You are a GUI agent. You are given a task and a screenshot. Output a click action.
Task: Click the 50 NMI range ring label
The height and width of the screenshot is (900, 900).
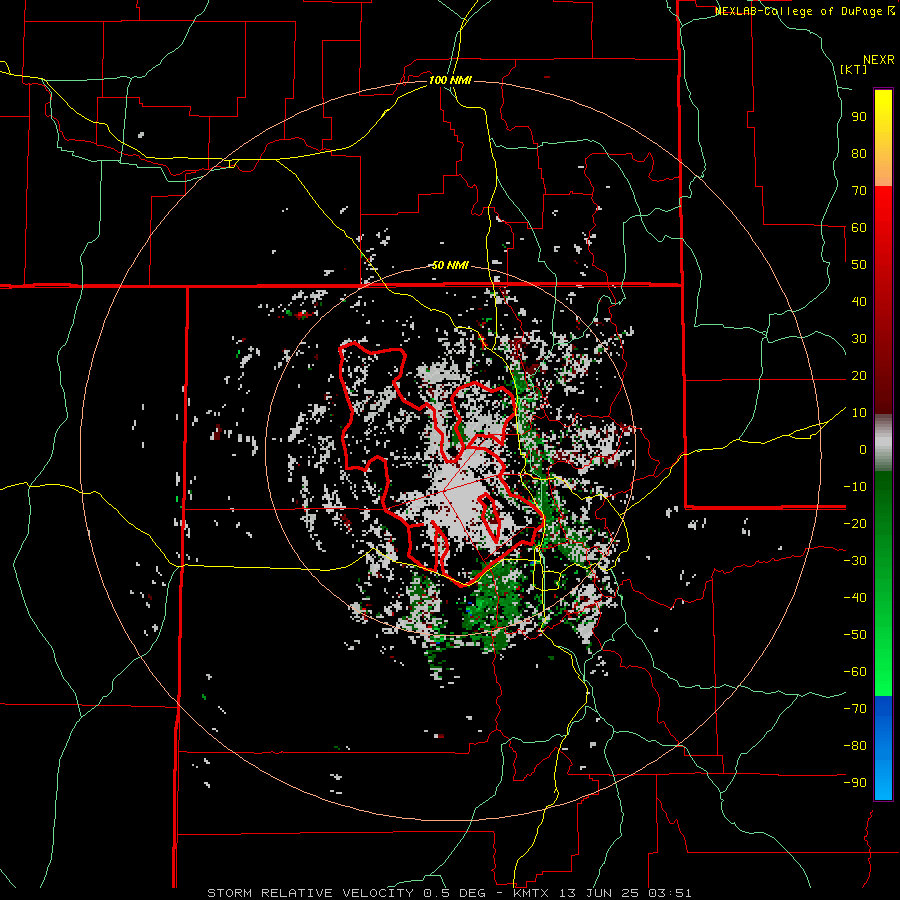[451, 265]
